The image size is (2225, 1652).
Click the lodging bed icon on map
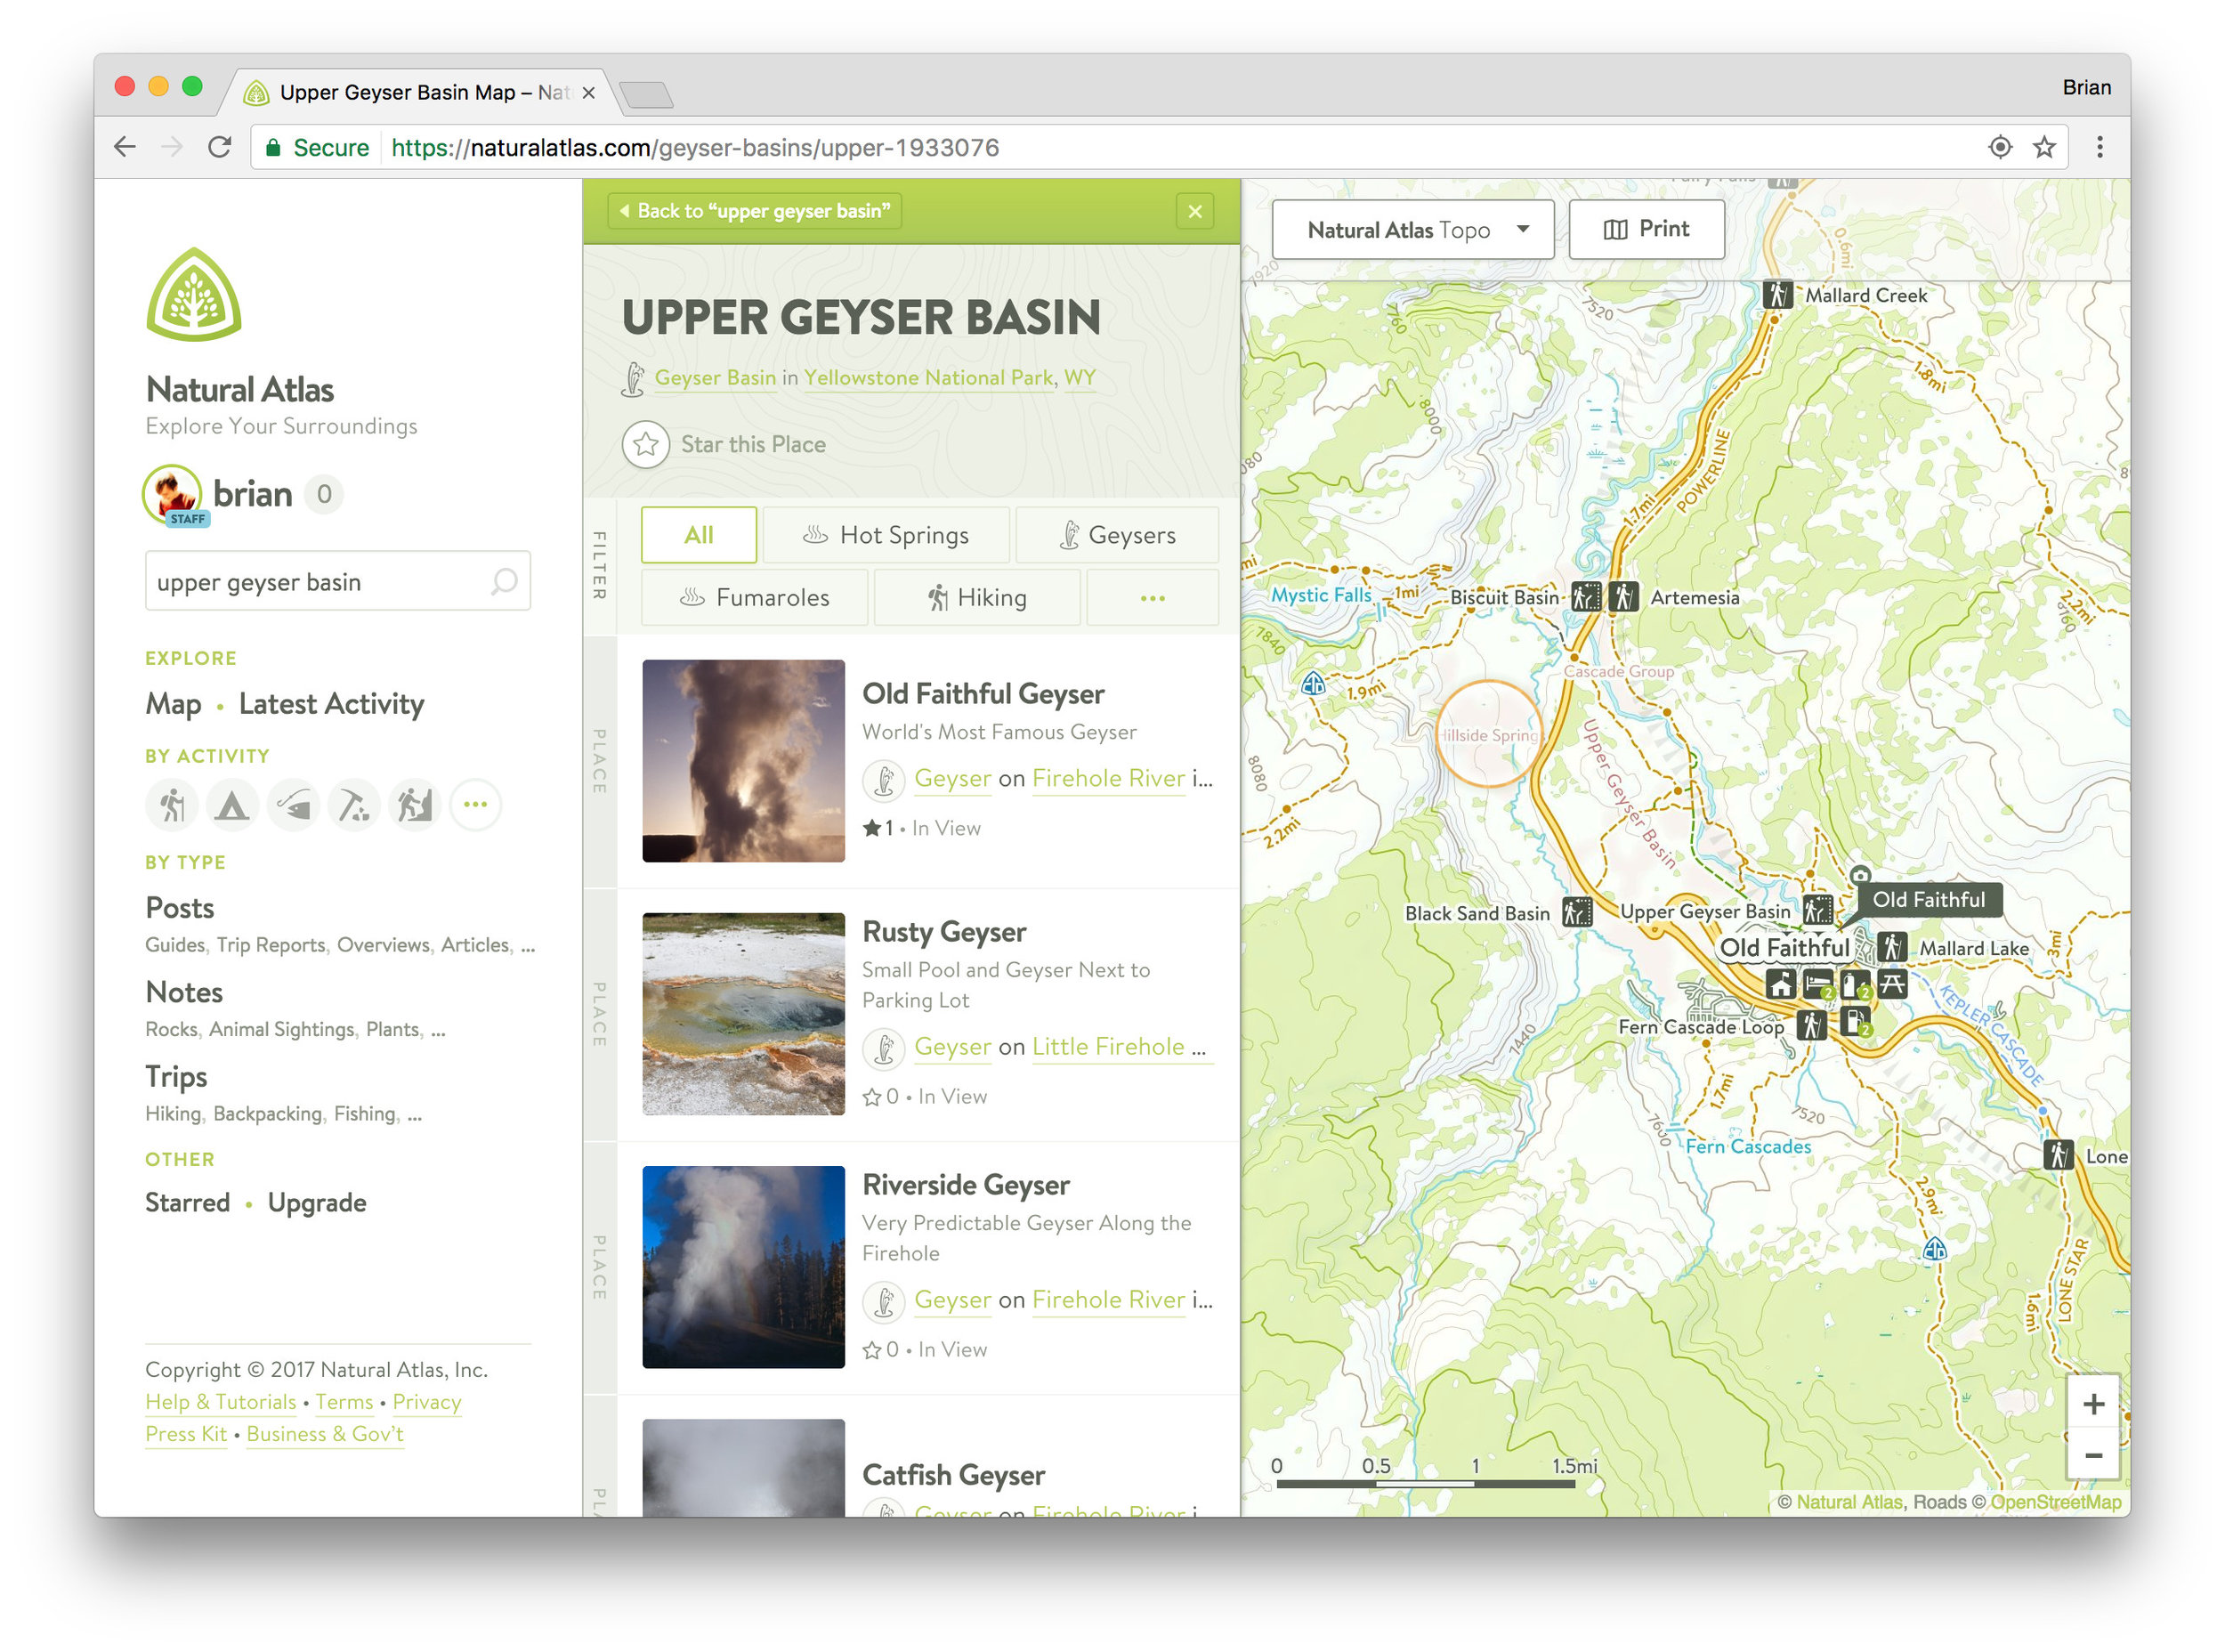(x=1819, y=985)
